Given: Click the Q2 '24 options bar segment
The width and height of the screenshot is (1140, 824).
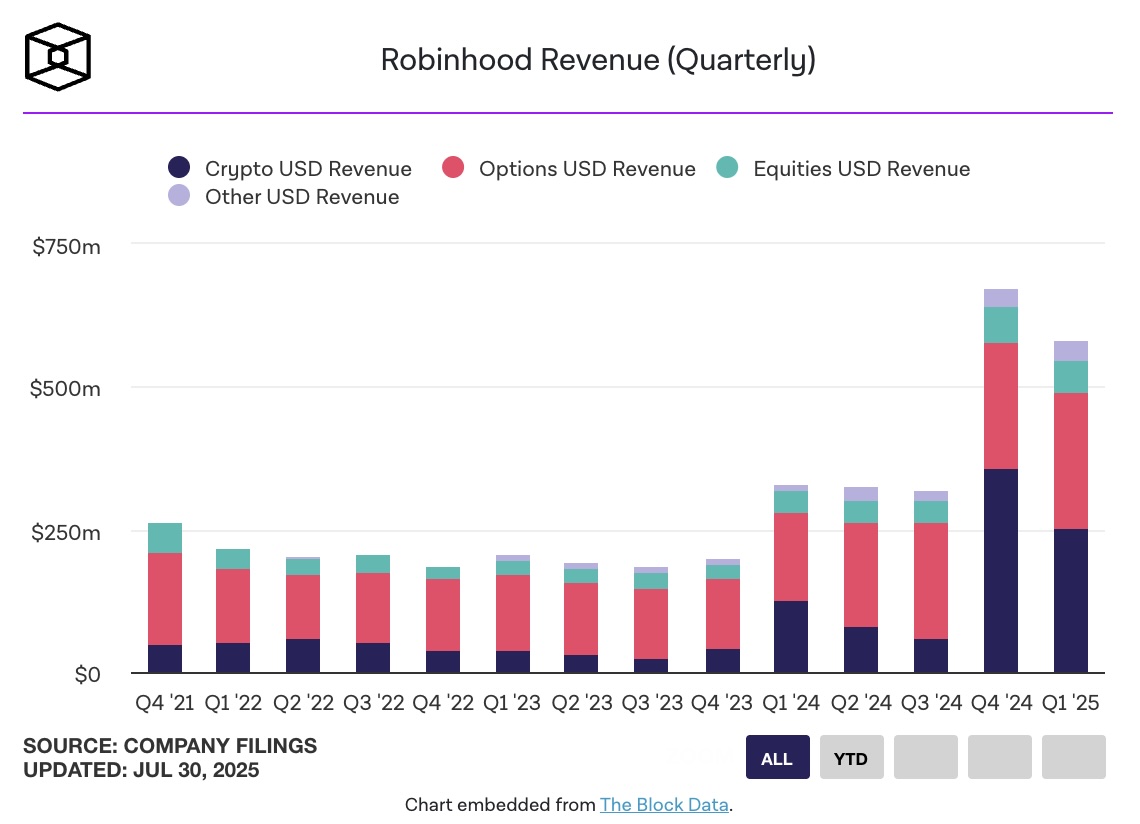Looking at the screenshot, I should 861,575.
